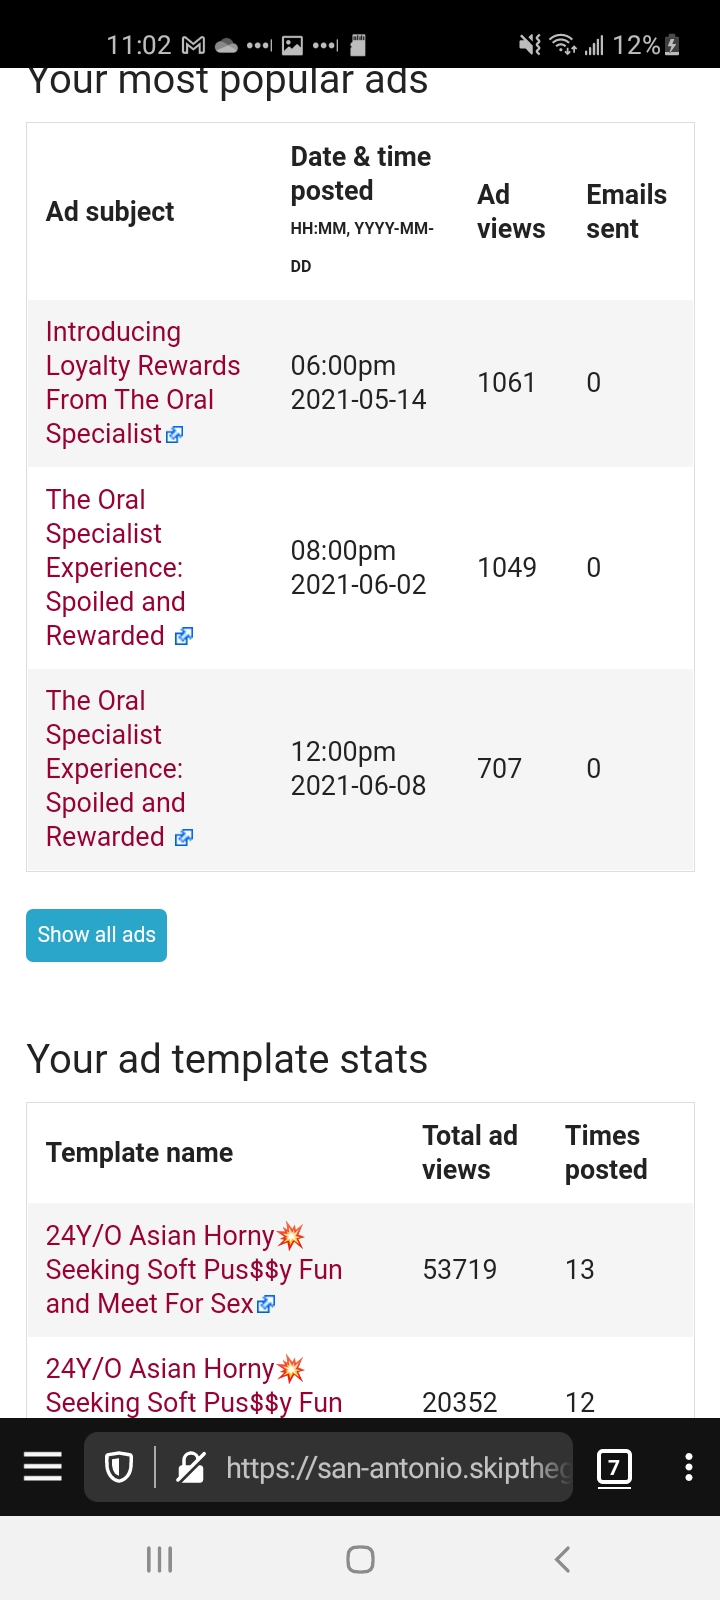Open the tab switcher showing 7 tabs
The image size is (720, 1600).
tap(614, 1467)
